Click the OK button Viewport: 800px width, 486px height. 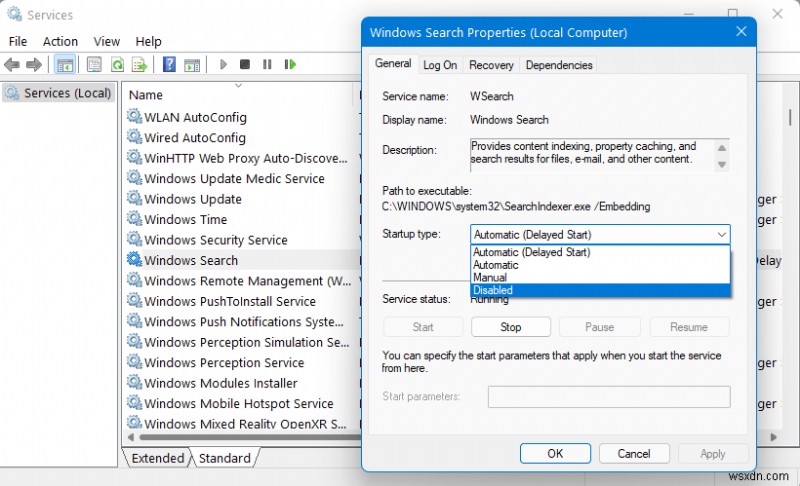(x=555, y=453)
